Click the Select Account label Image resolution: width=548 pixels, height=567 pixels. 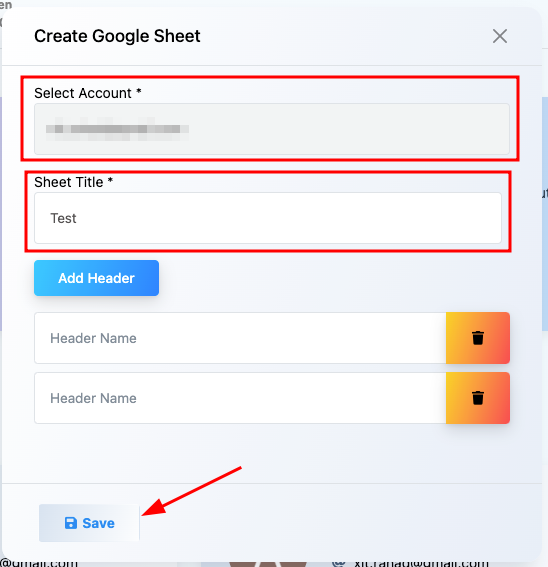point(88,93)
